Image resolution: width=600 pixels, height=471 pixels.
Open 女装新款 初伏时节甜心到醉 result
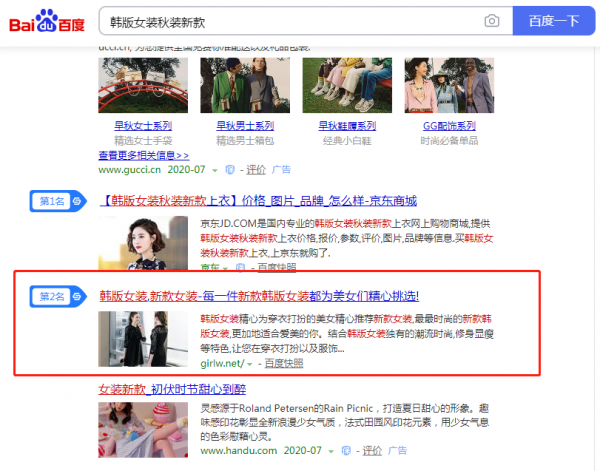pos(171,388)
